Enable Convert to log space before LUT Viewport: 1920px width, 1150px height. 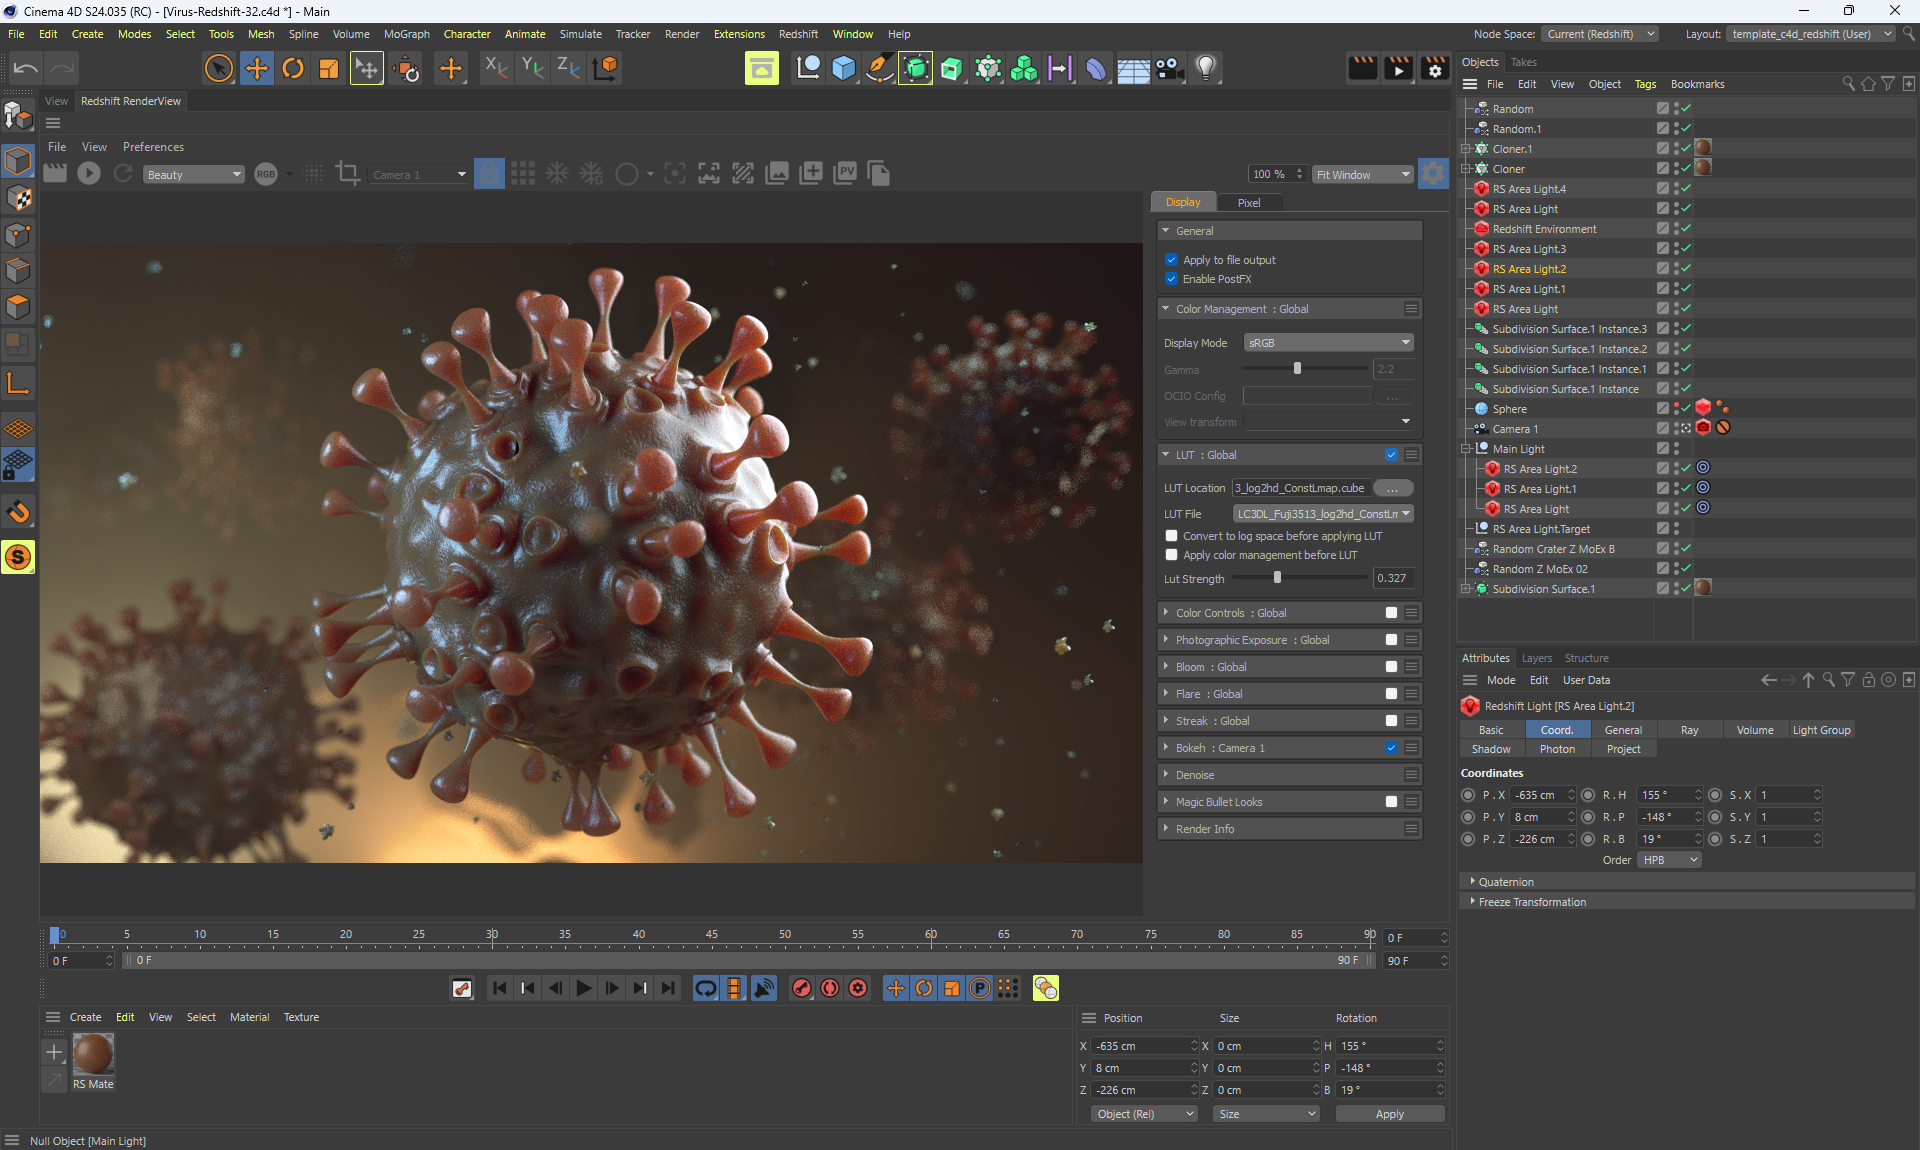[1171, 536]
